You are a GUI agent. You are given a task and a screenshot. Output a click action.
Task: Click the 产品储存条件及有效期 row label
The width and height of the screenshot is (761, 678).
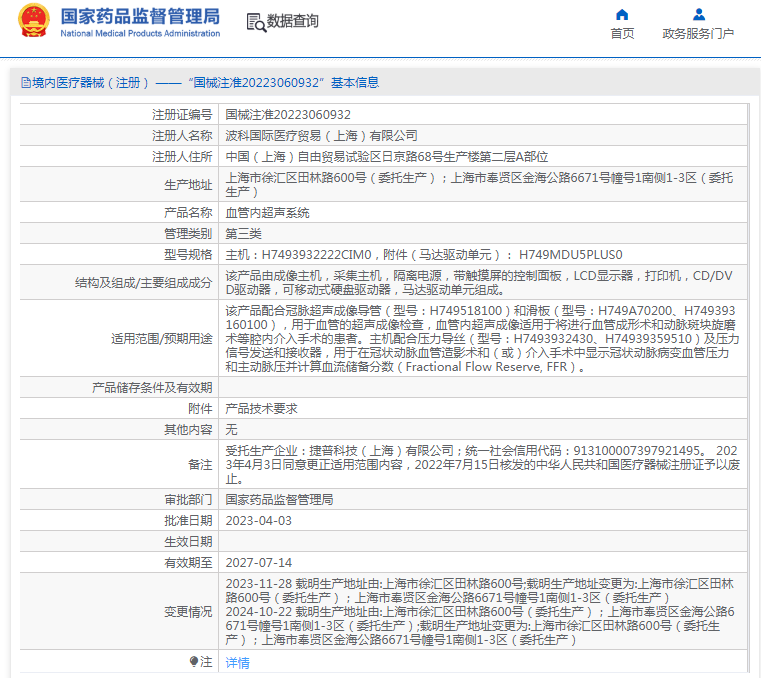click(152, 387)
